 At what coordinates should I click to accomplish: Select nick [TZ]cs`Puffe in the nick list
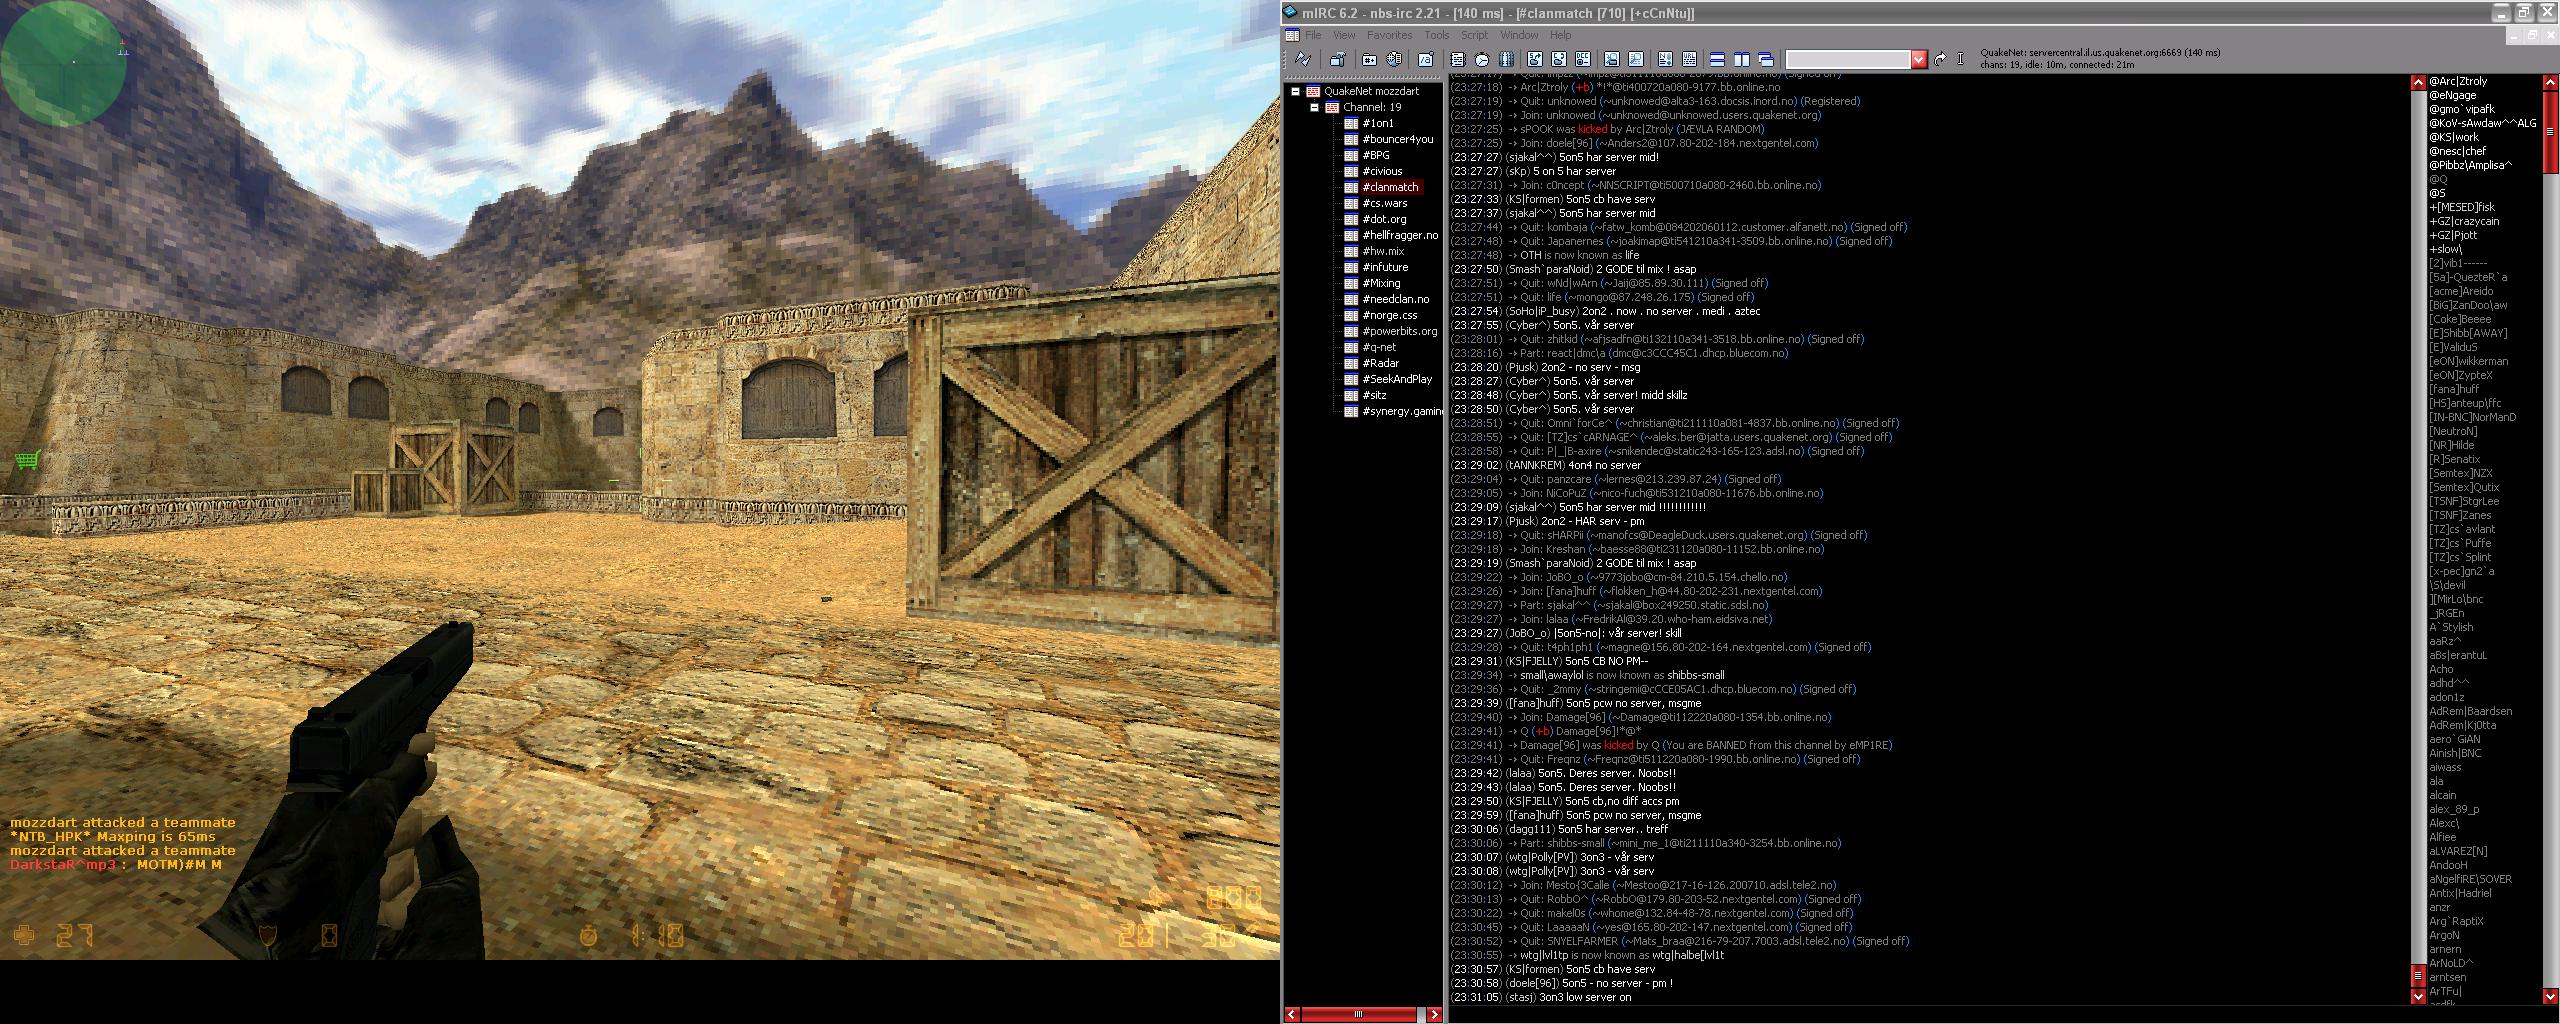click(x=2460, y=543)
